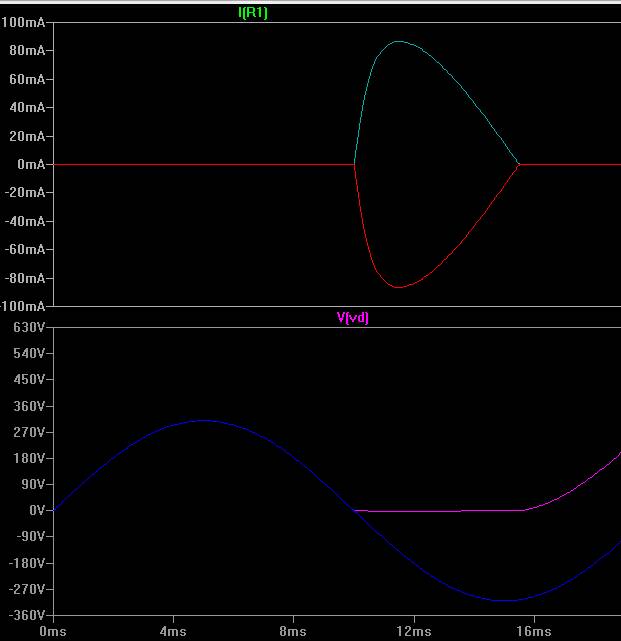Image resolution: width=621 pixels, height=641 pixels.
Task: Click the 0V voltage axis label
Action: pyautogui.click(x=37, y=510)
